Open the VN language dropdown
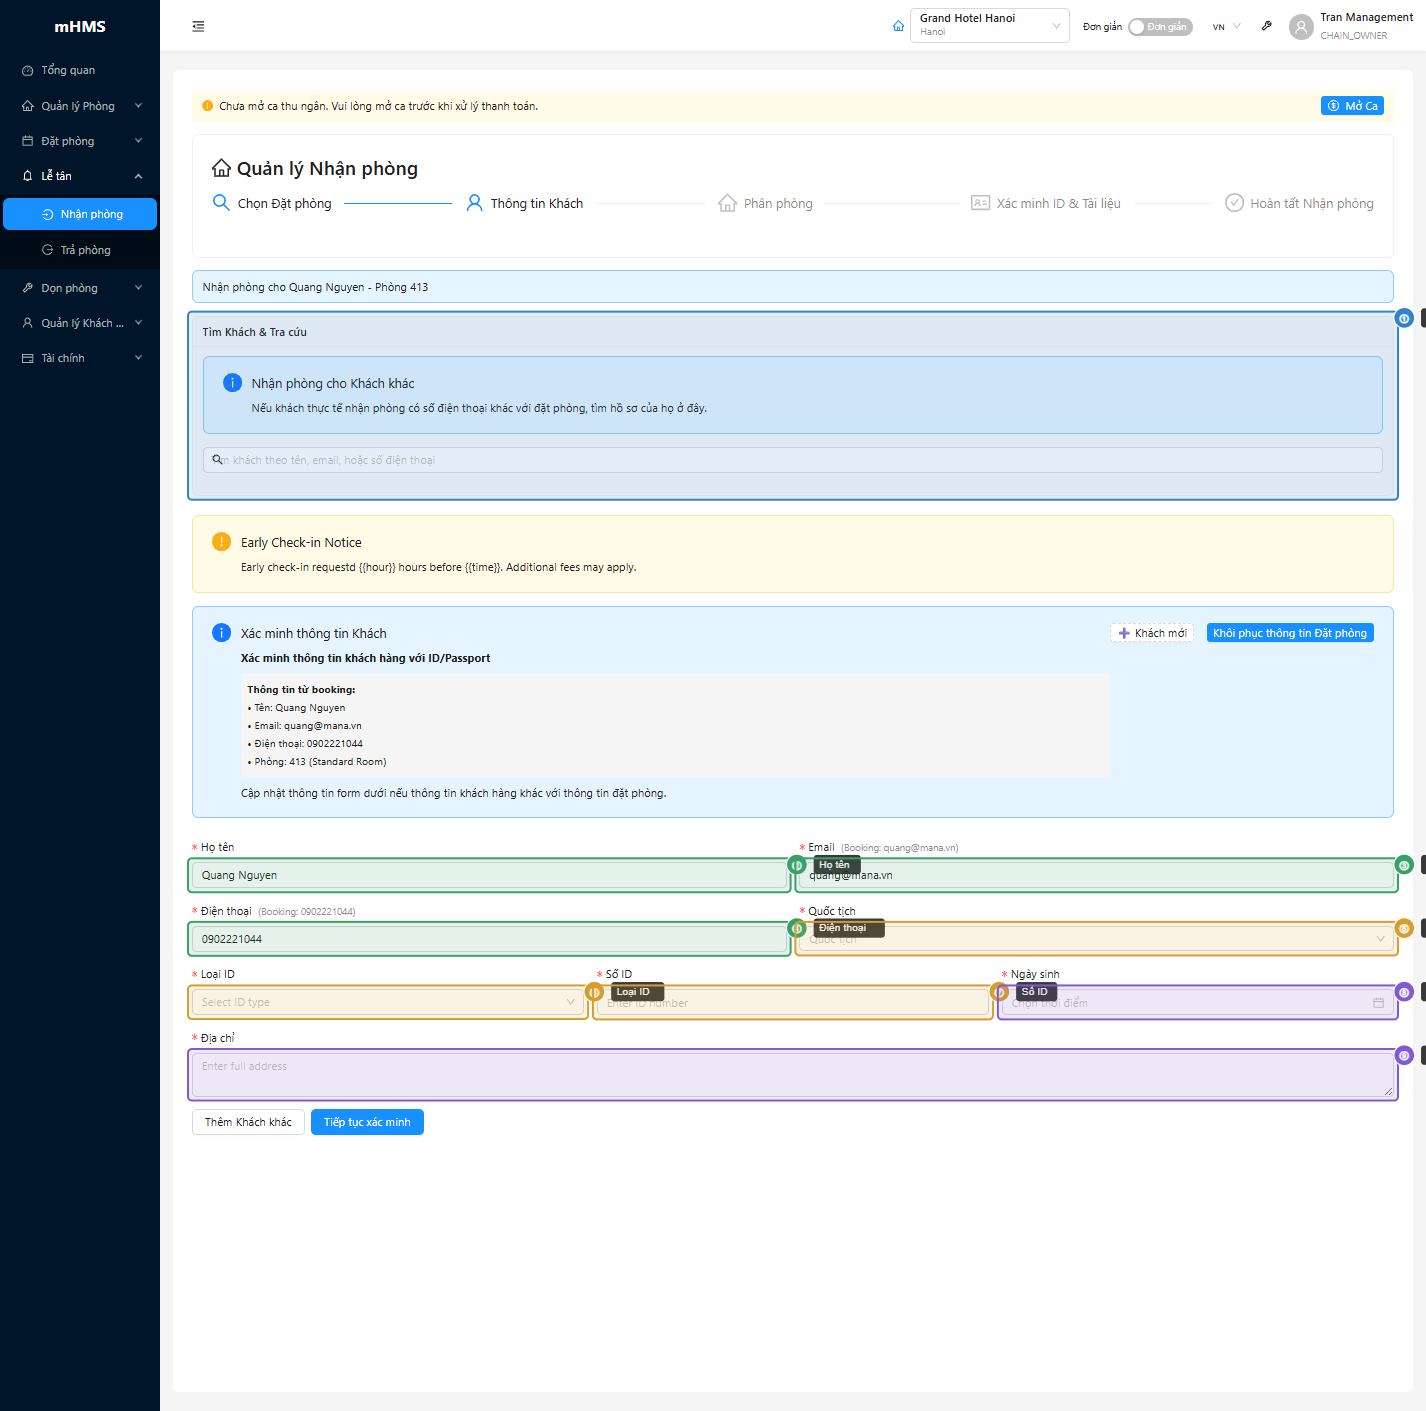Image resolution: width=1426 pixels, height=1411 pixels. coord(1226,27)
